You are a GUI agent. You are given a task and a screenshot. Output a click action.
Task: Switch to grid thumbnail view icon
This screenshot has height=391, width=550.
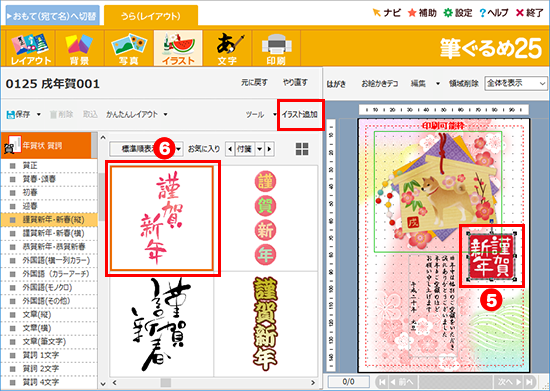coord(302,149)
